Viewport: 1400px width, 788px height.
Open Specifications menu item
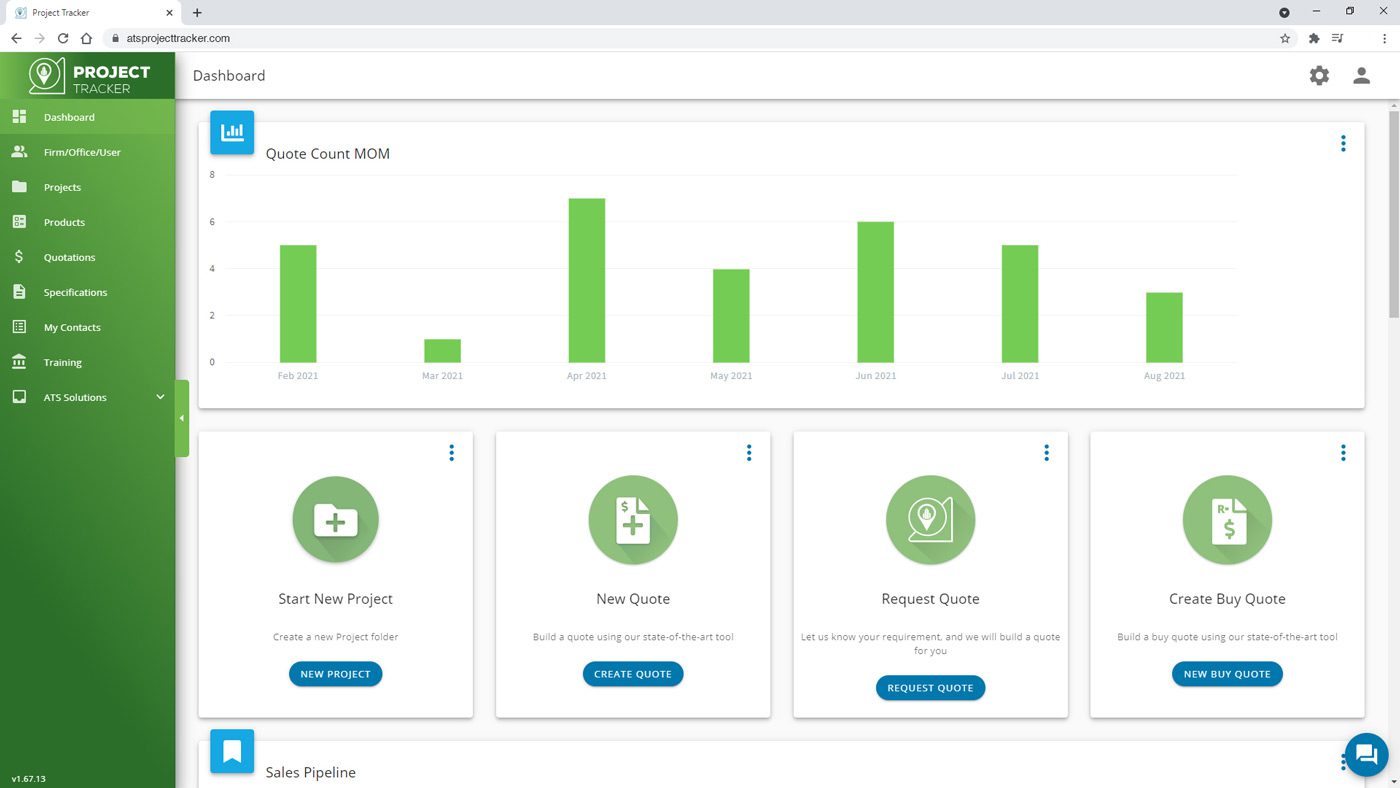coord(87,292)
